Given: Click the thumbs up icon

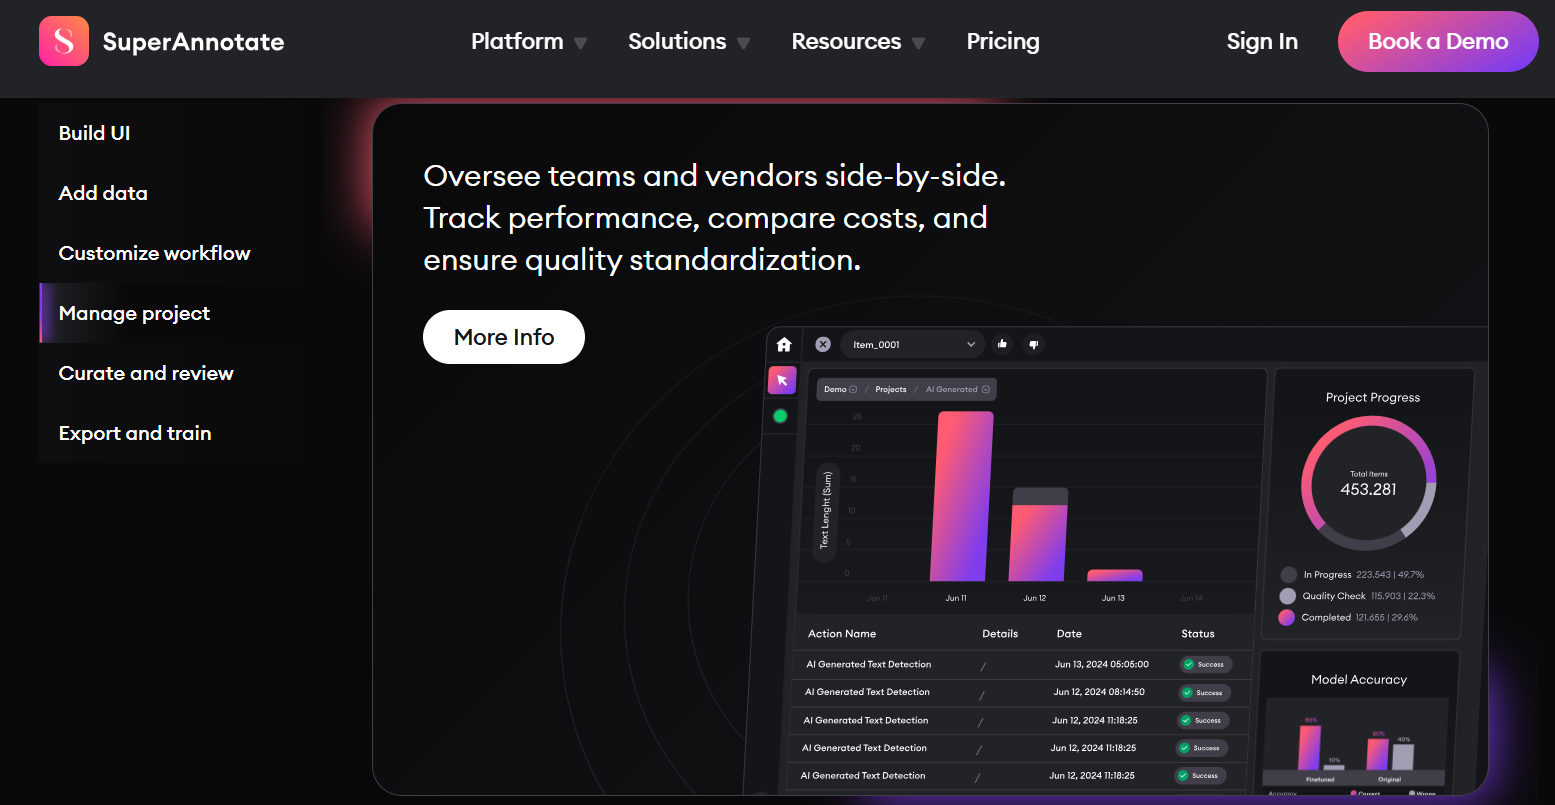Looking at the screenshot, I should (1002, 344).
